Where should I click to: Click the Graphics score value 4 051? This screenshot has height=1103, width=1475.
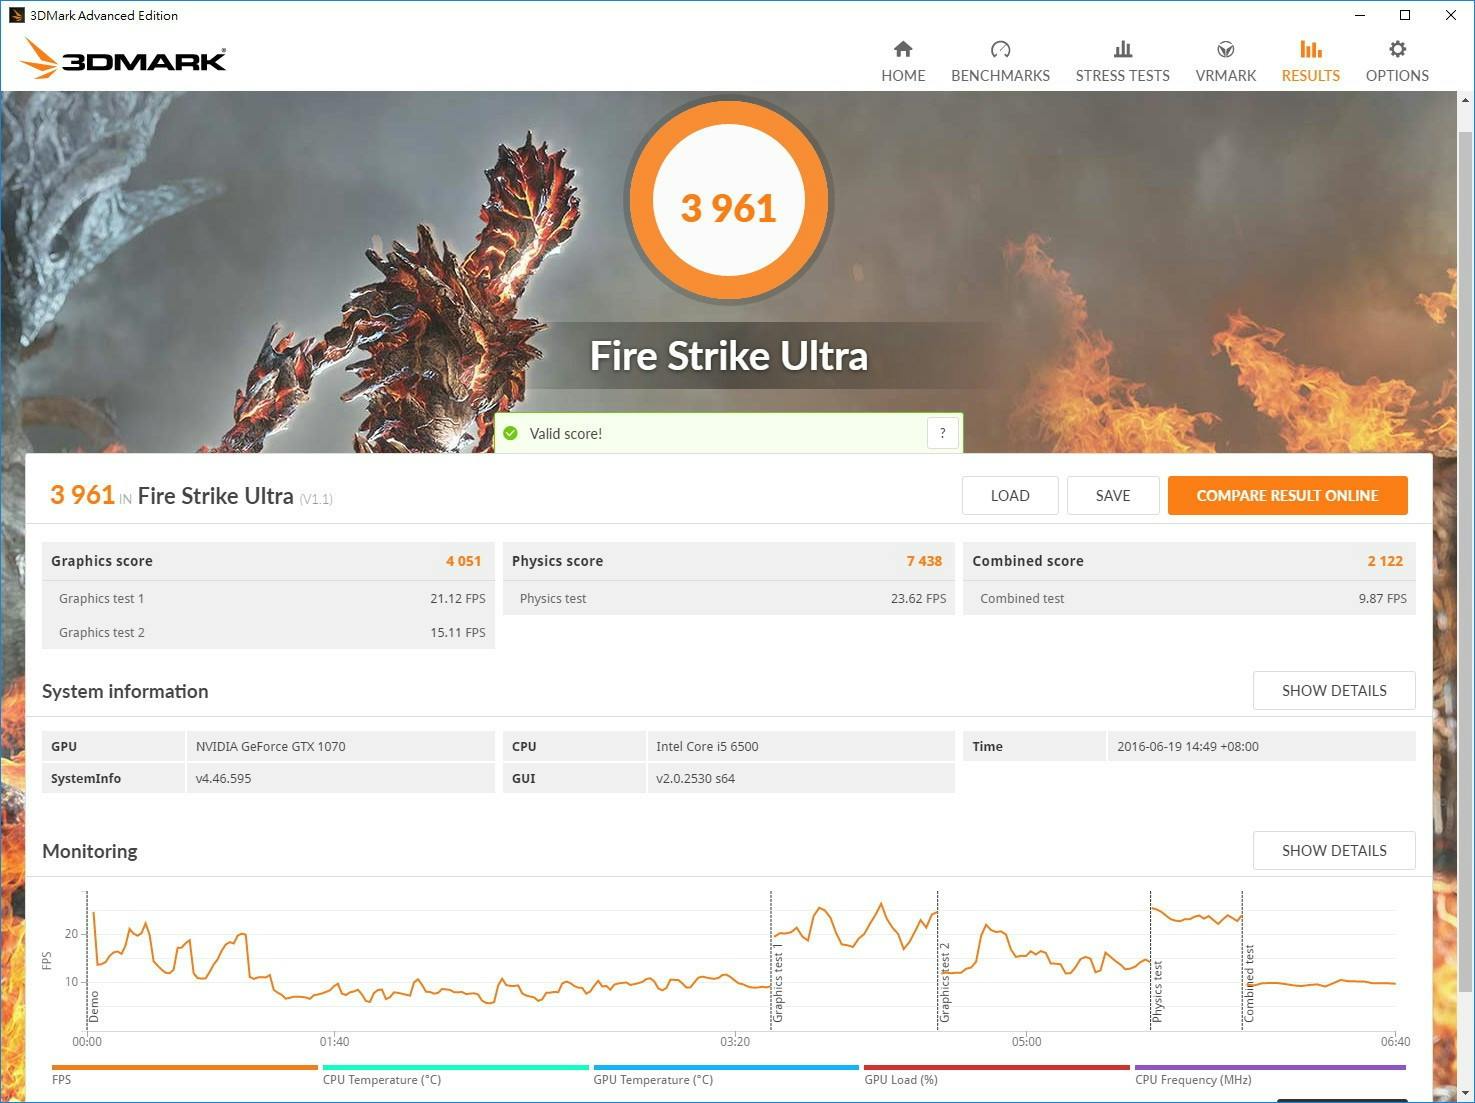463,561
